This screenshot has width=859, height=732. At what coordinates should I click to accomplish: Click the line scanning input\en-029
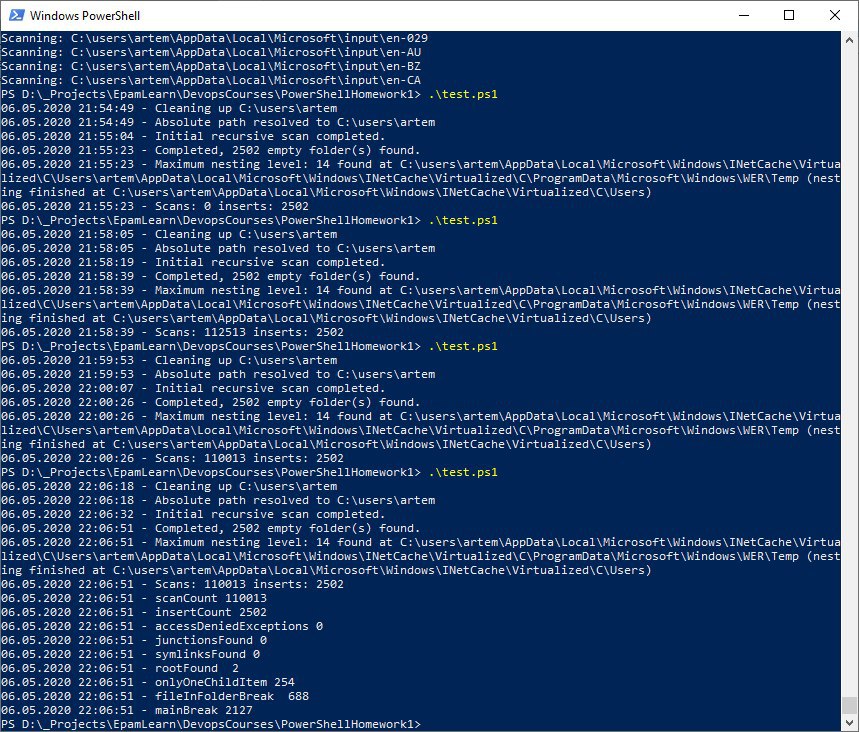coord(214,38)
